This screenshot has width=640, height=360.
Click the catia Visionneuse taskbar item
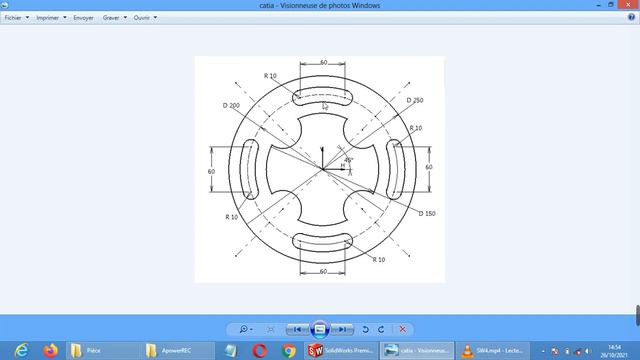tap(417, 351)
